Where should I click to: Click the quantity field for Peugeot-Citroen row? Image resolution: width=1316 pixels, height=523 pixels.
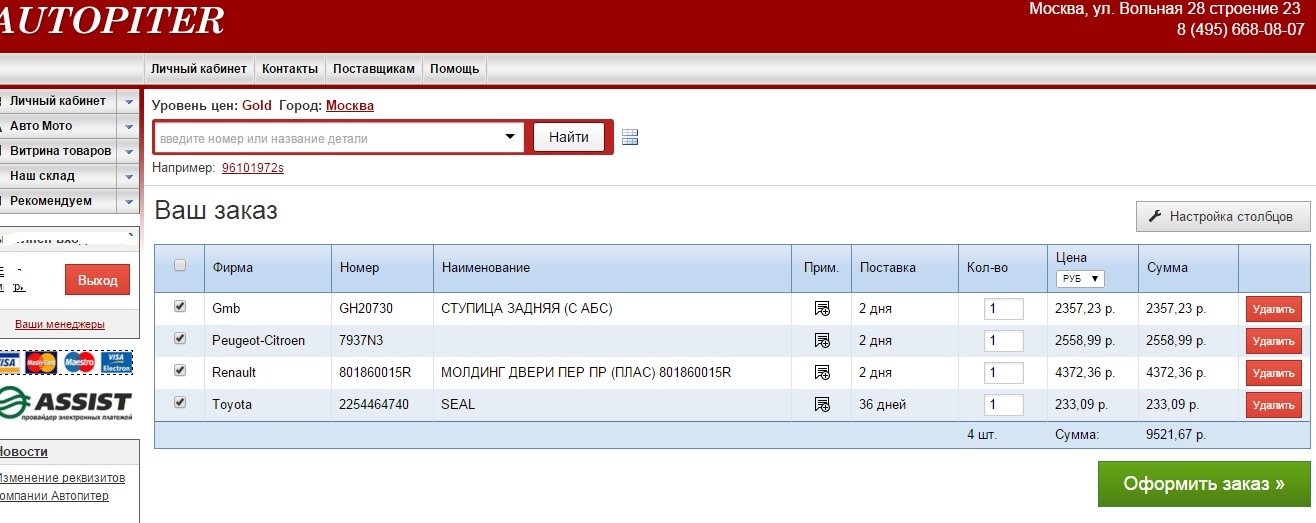1004,341
